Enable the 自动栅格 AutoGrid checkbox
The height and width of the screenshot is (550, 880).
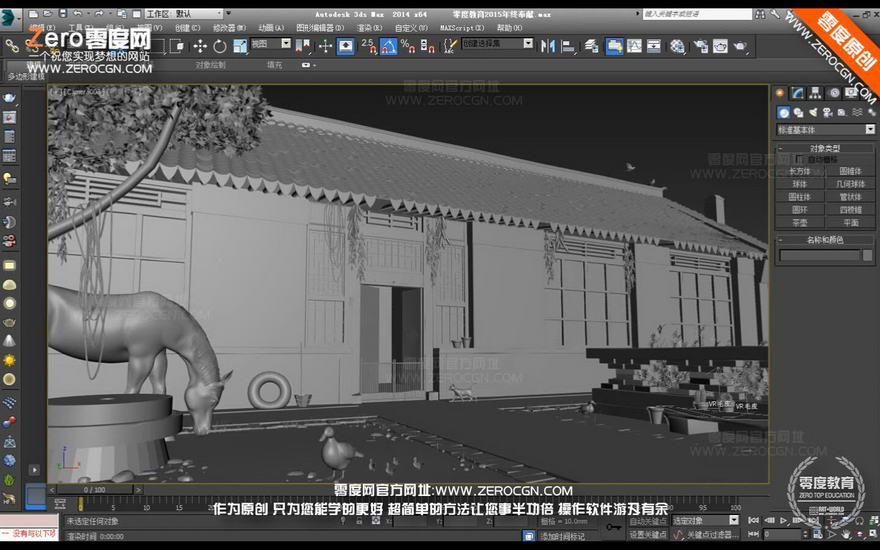(799, 159)
